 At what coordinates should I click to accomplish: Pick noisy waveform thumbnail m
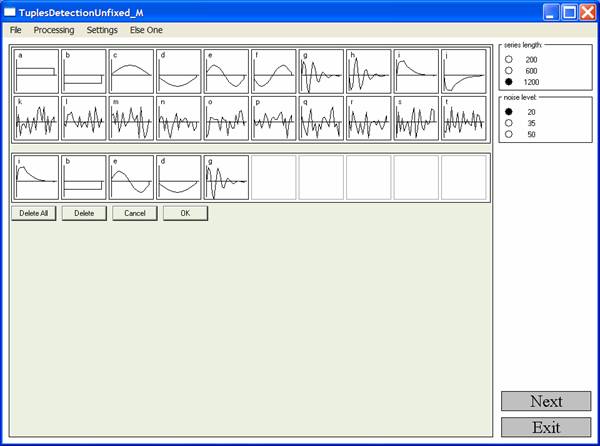(131, 118)
